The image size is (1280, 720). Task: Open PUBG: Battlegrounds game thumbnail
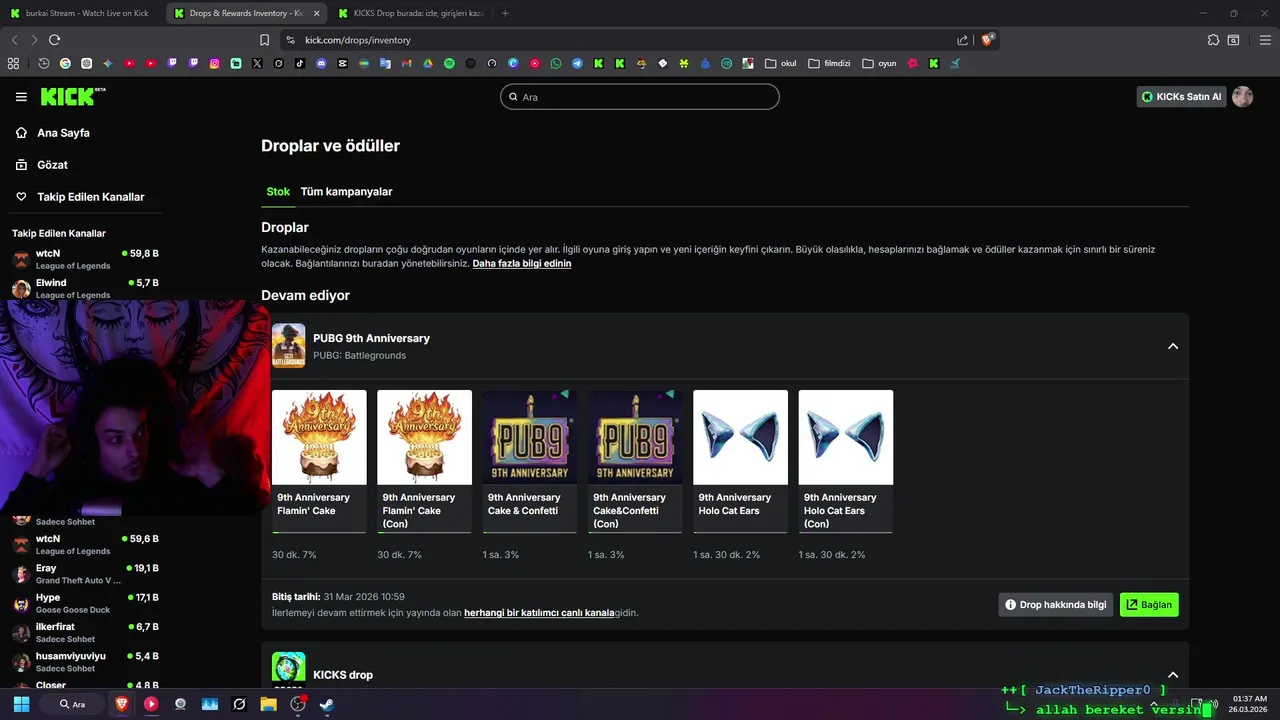pos(289,346)
